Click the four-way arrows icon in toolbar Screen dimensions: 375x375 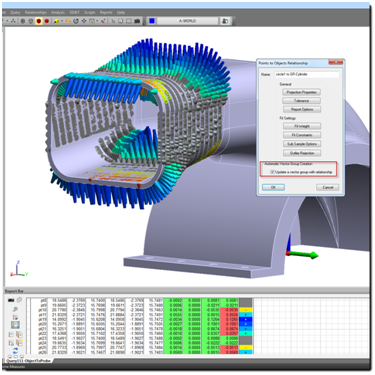click(x=84, y=21)
